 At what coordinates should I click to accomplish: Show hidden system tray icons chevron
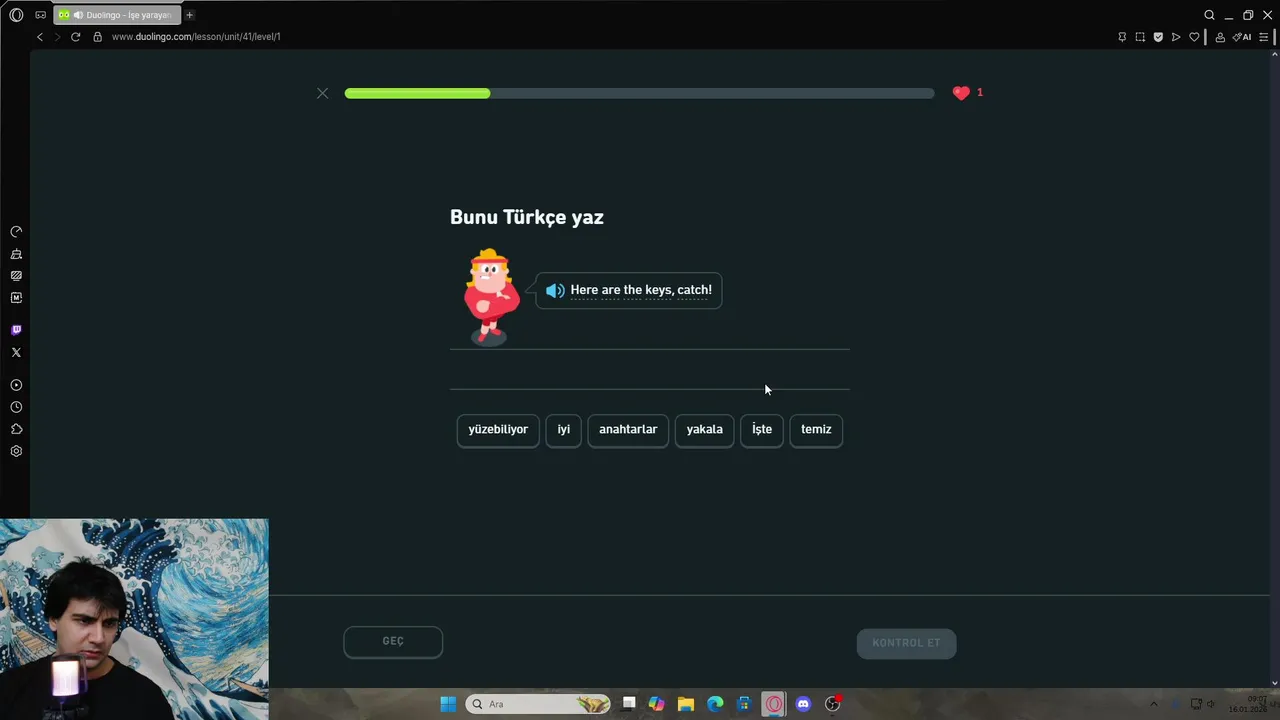[x=1153, y=704]
